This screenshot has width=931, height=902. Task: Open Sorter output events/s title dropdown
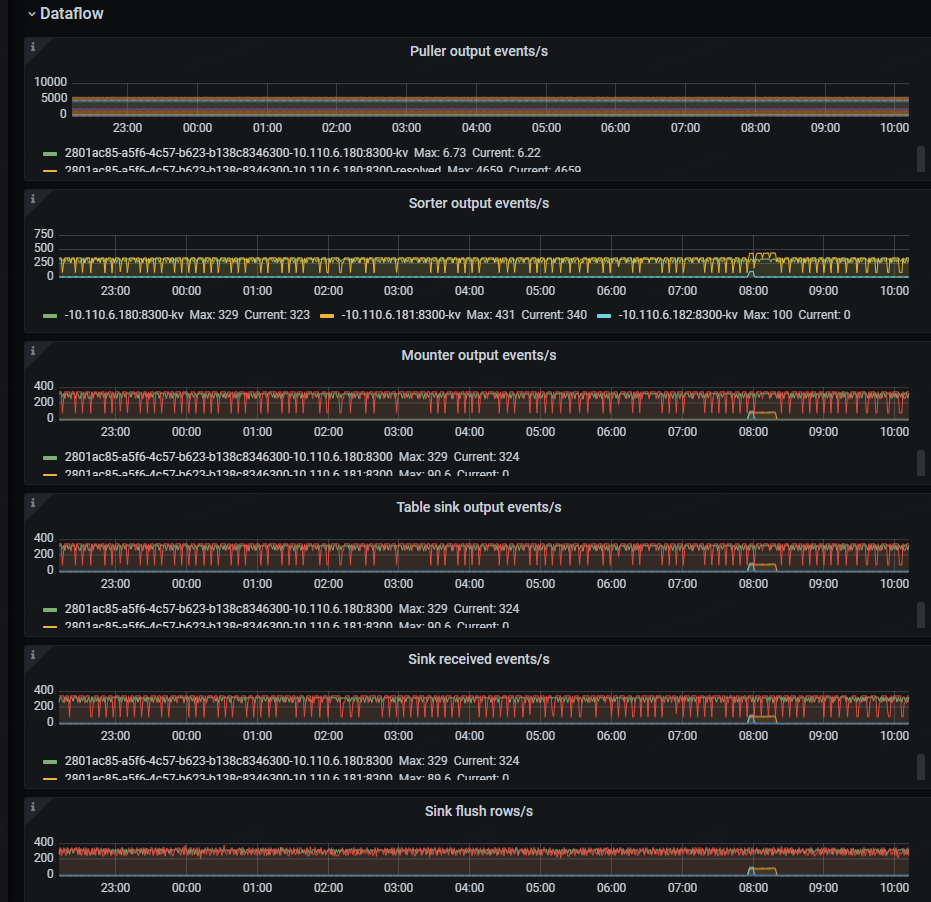point(478,204)
